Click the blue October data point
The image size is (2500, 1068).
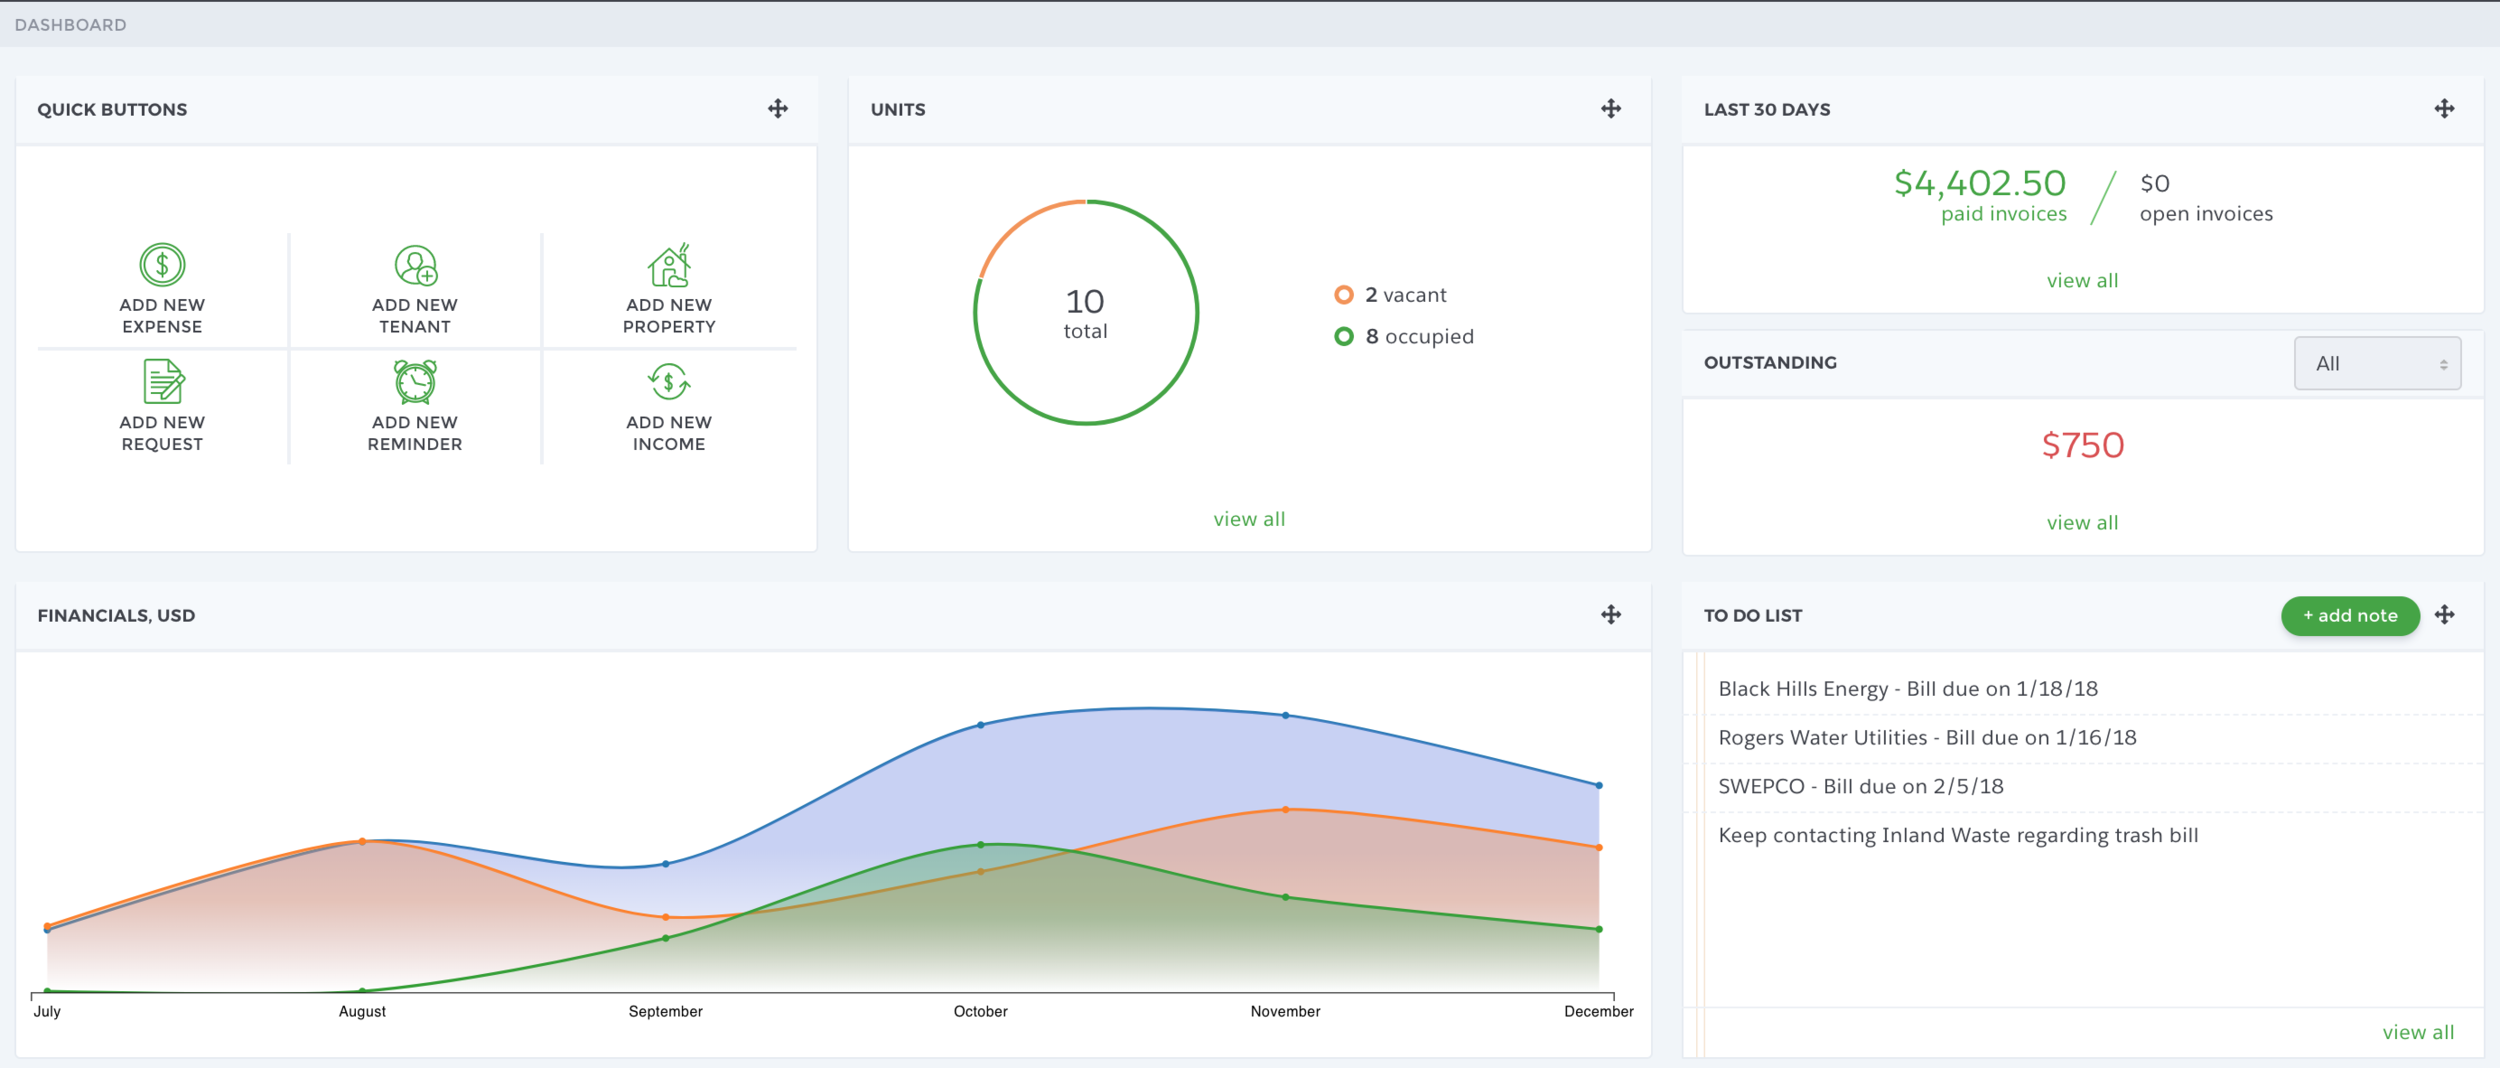point(981,725)
